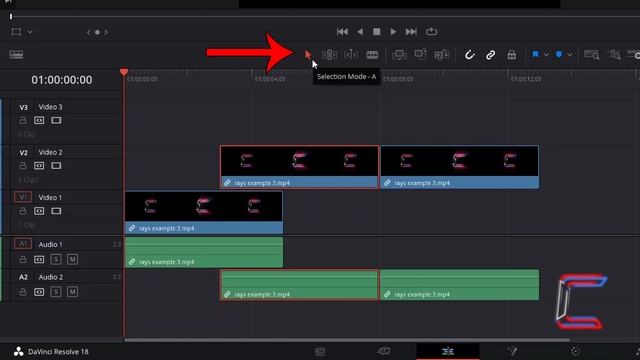Click the A1 destination control
The image size is (640, 360).
(23, 244)
